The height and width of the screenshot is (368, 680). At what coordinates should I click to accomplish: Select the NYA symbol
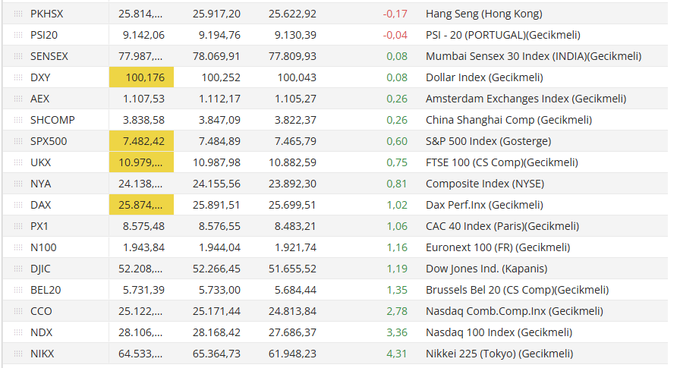[x=40, y=184]
